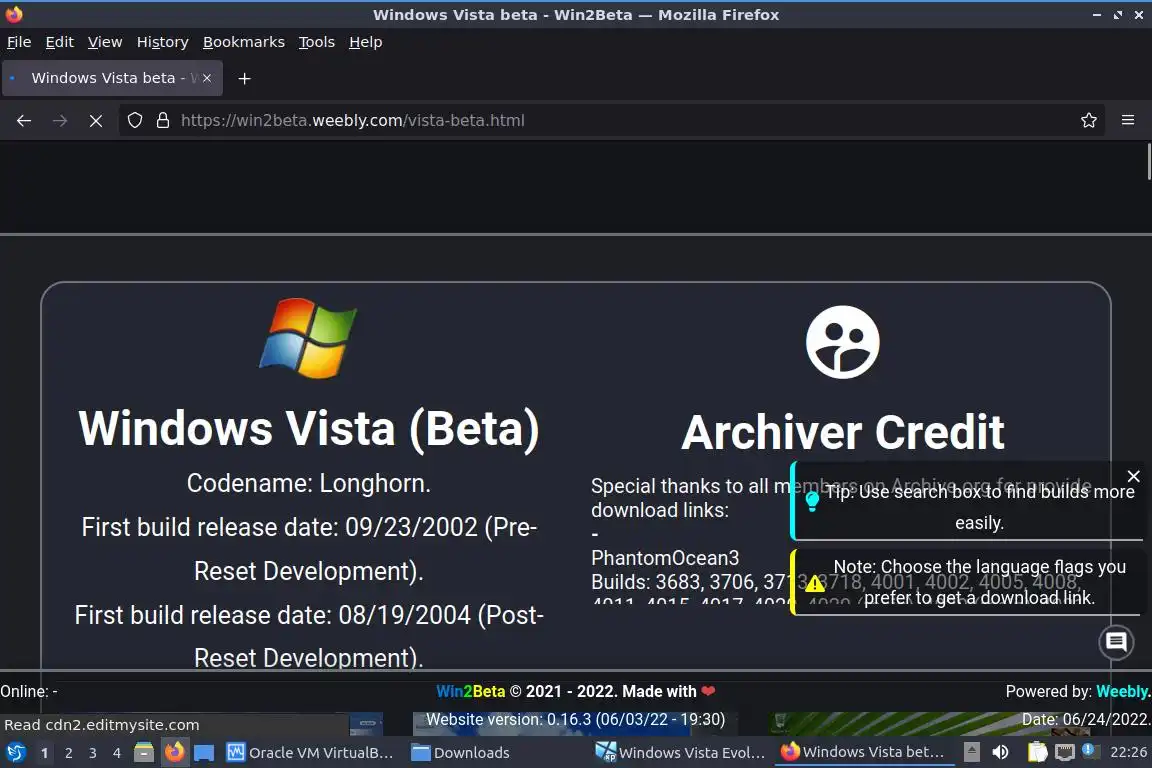Open the Help menu
Screen dimensions: 1152x768
[365, 42]
